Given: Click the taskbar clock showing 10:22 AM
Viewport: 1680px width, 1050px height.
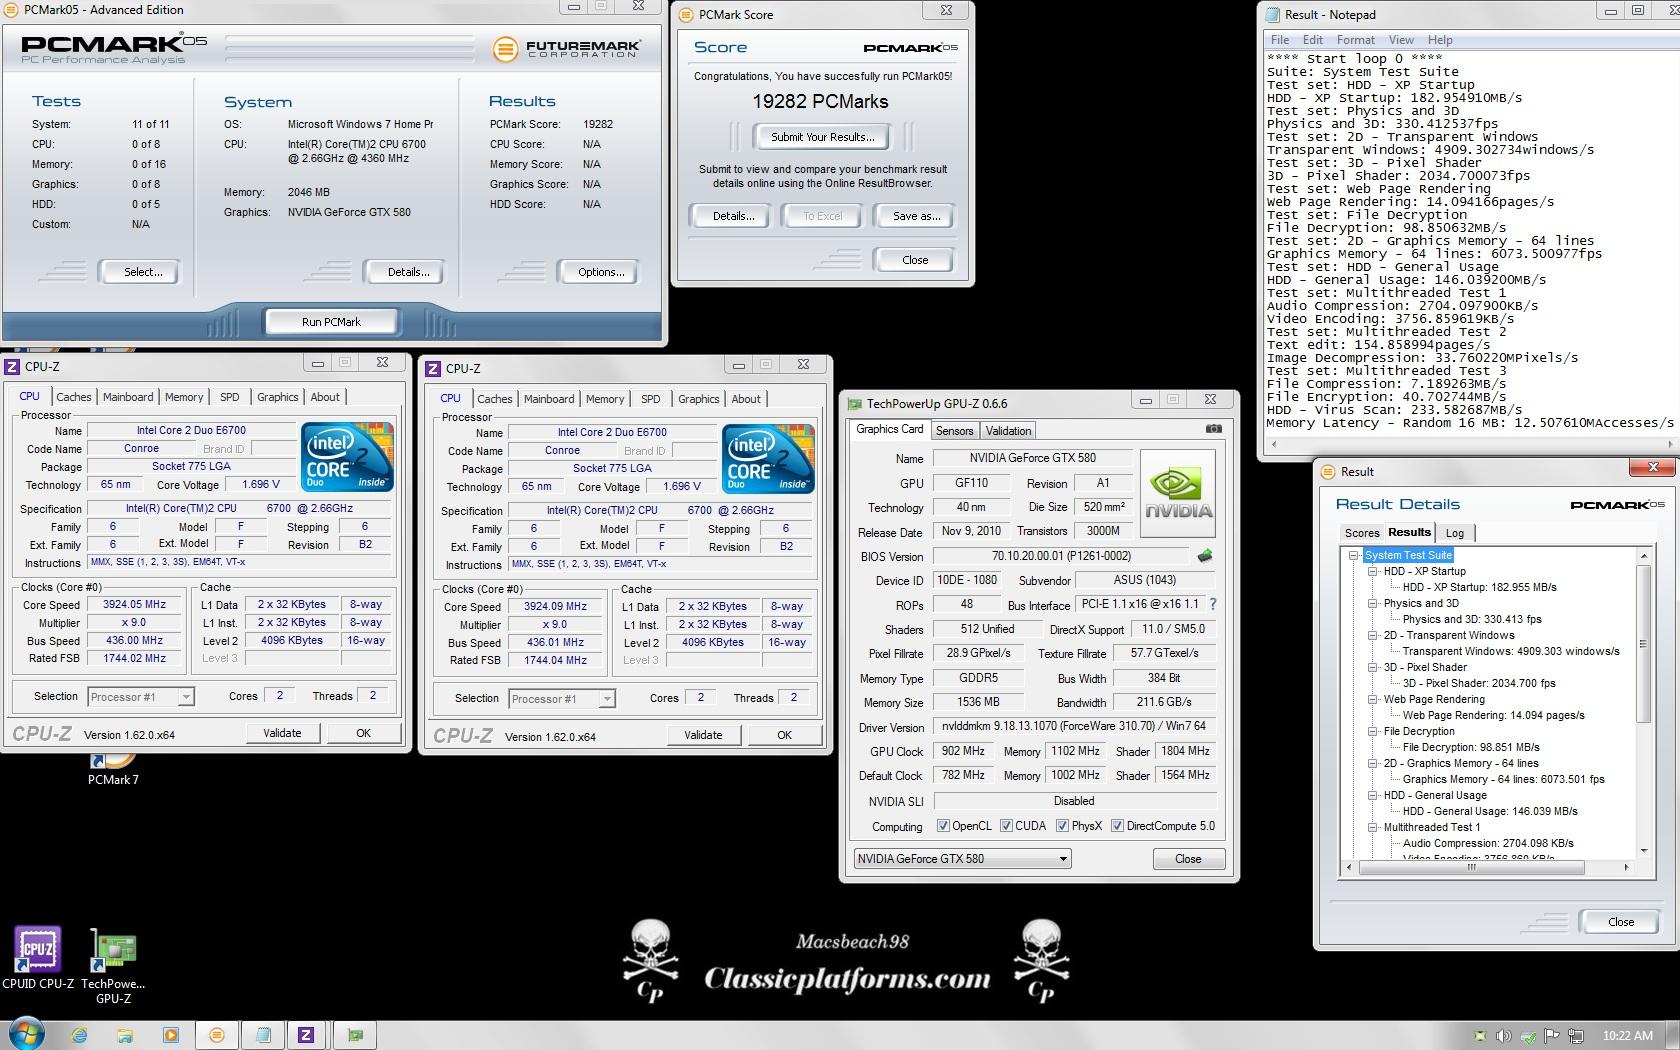Looking at the screenshot, I should 1627,1036.
